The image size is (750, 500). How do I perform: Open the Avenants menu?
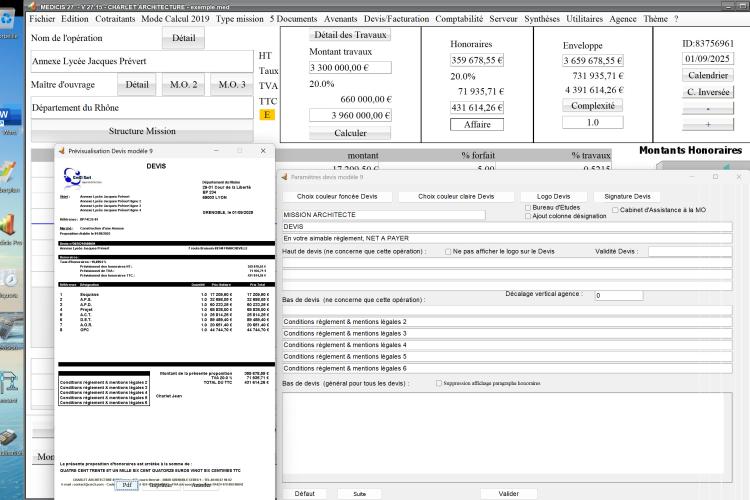(x=341, y=19)
